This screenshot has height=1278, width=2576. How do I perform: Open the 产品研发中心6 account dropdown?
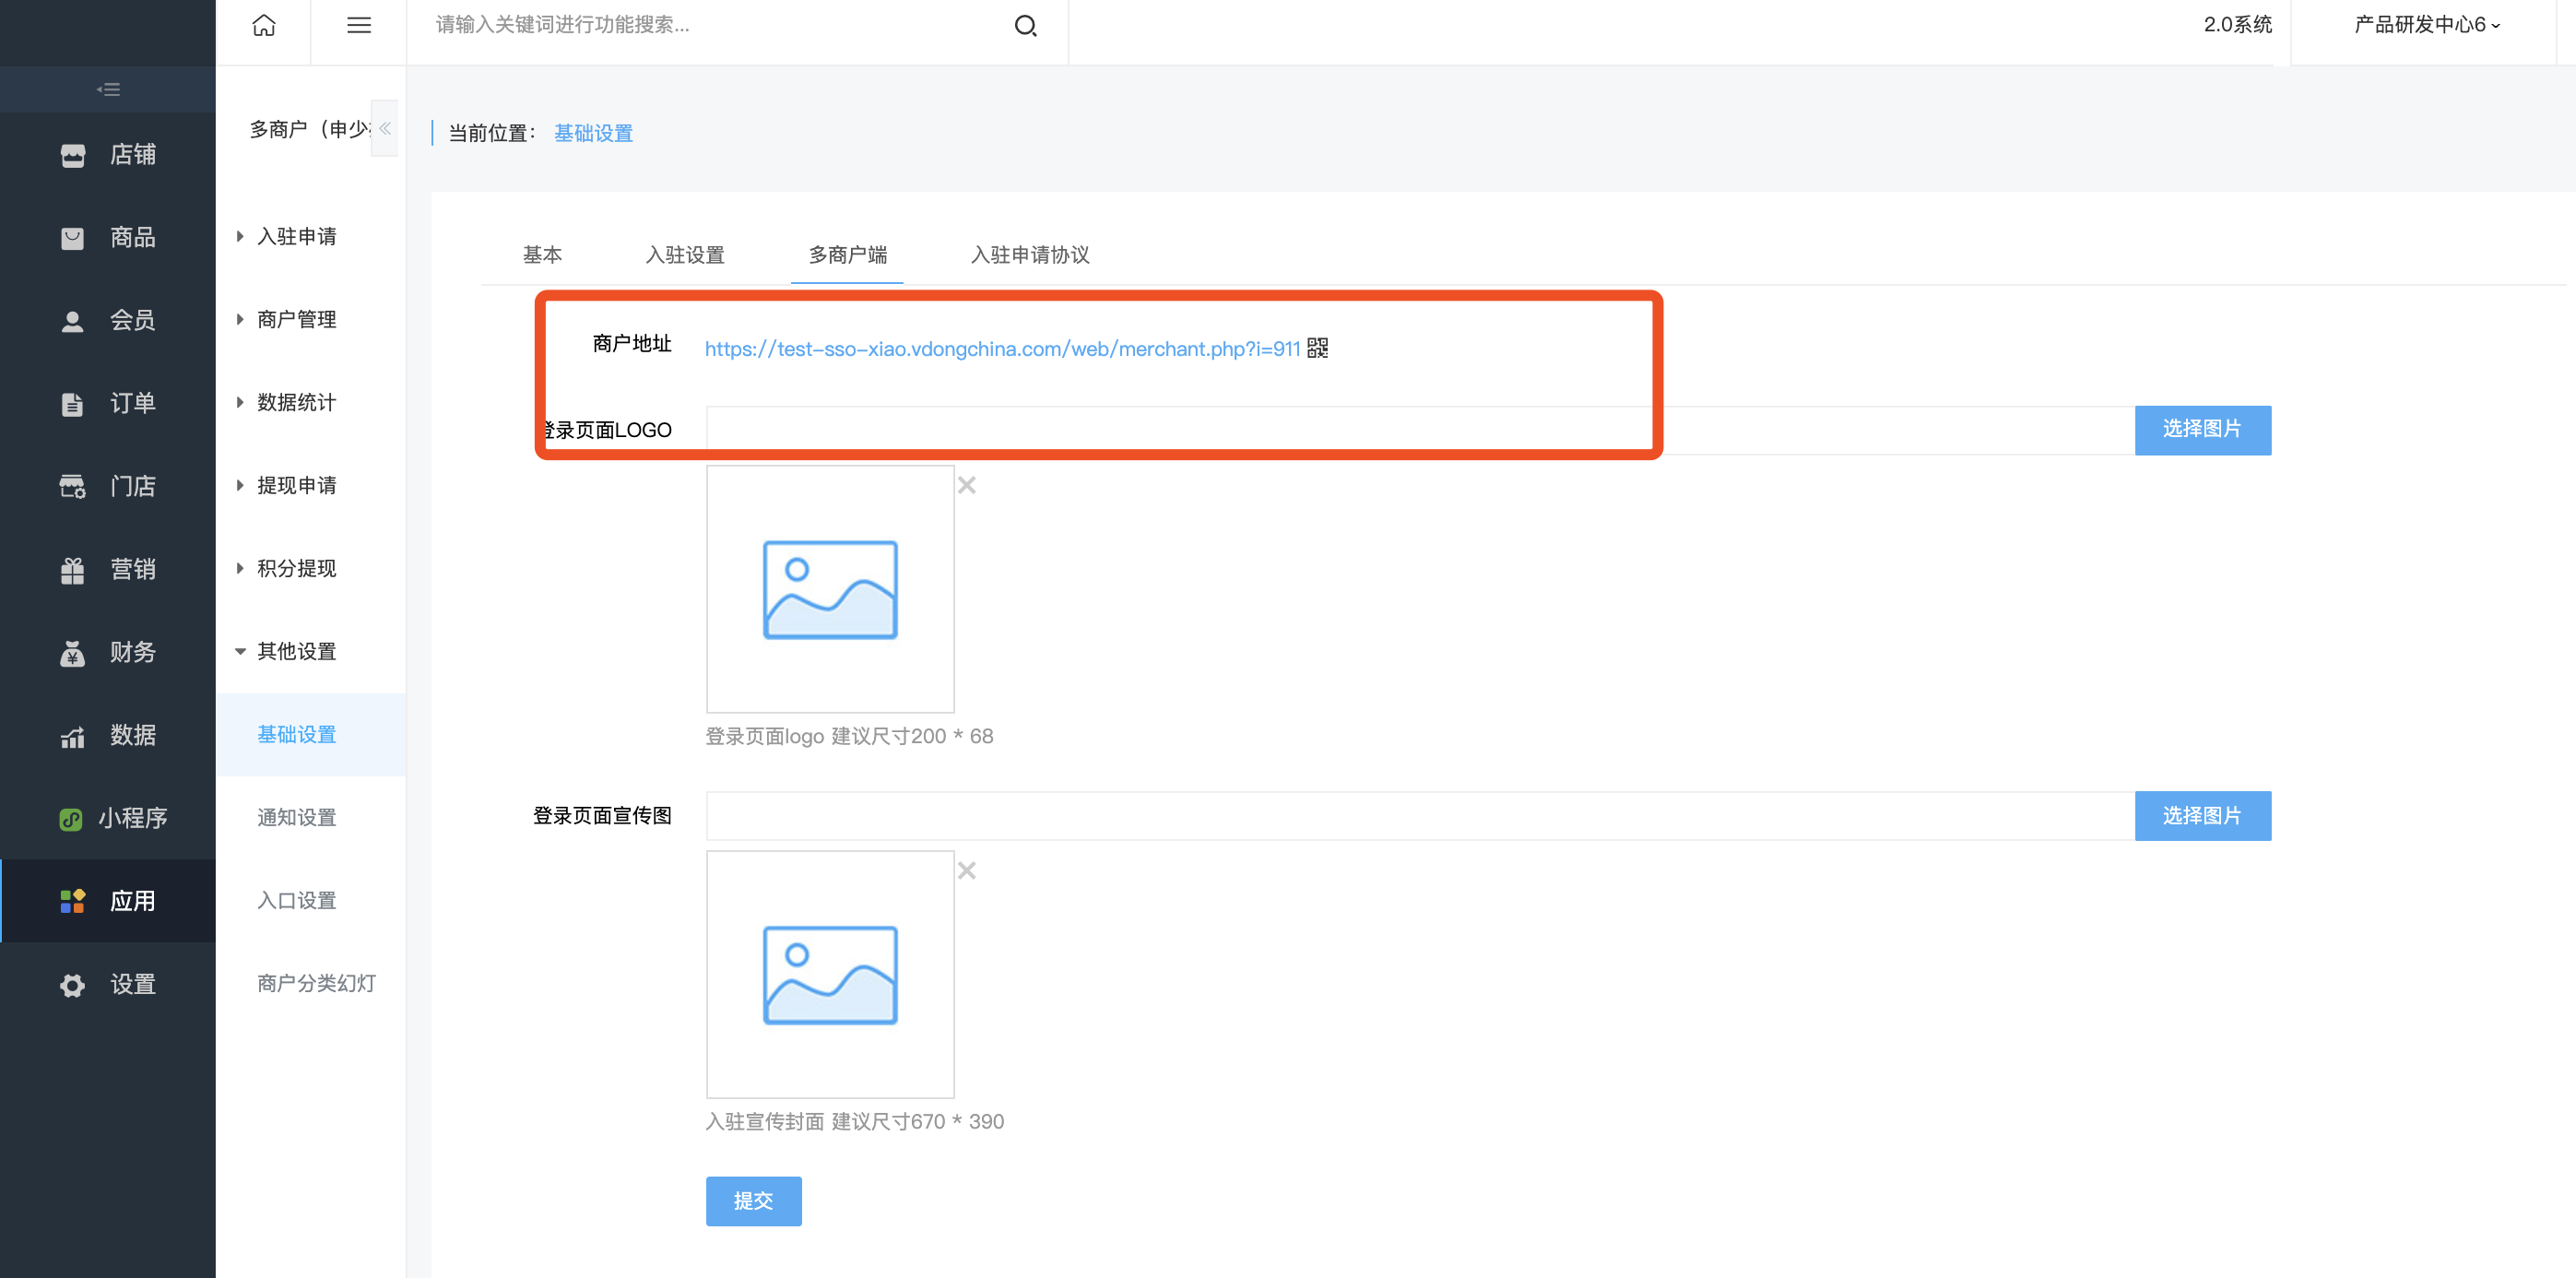[2426, 25]
